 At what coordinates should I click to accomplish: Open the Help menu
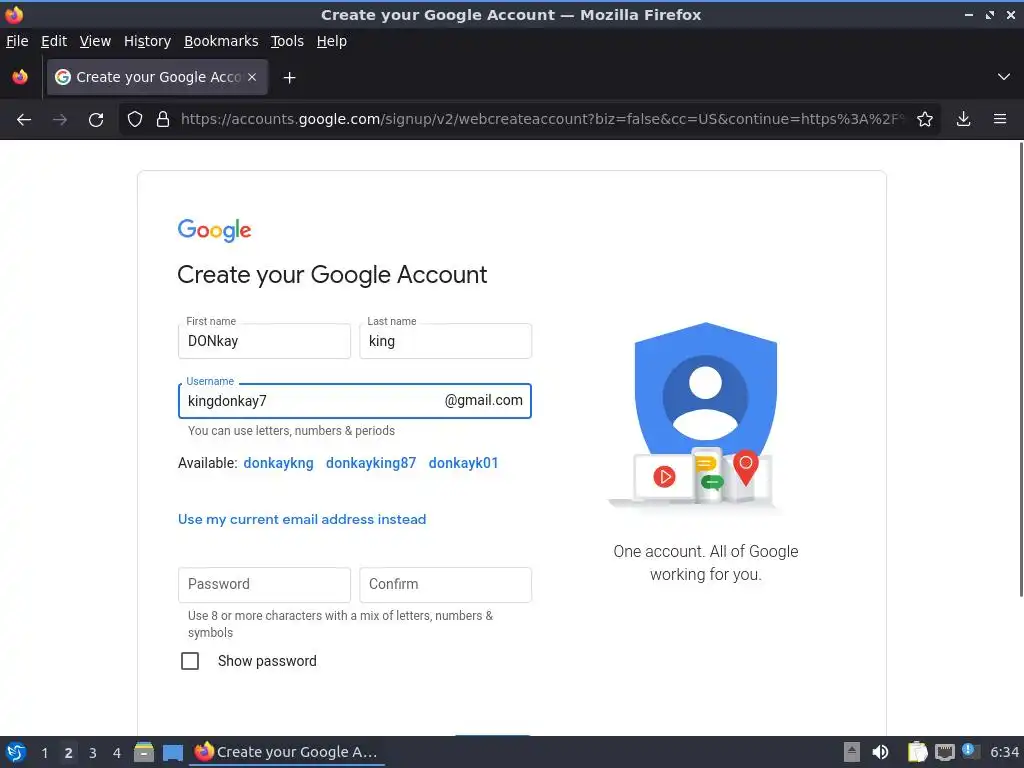coord(332,41)
